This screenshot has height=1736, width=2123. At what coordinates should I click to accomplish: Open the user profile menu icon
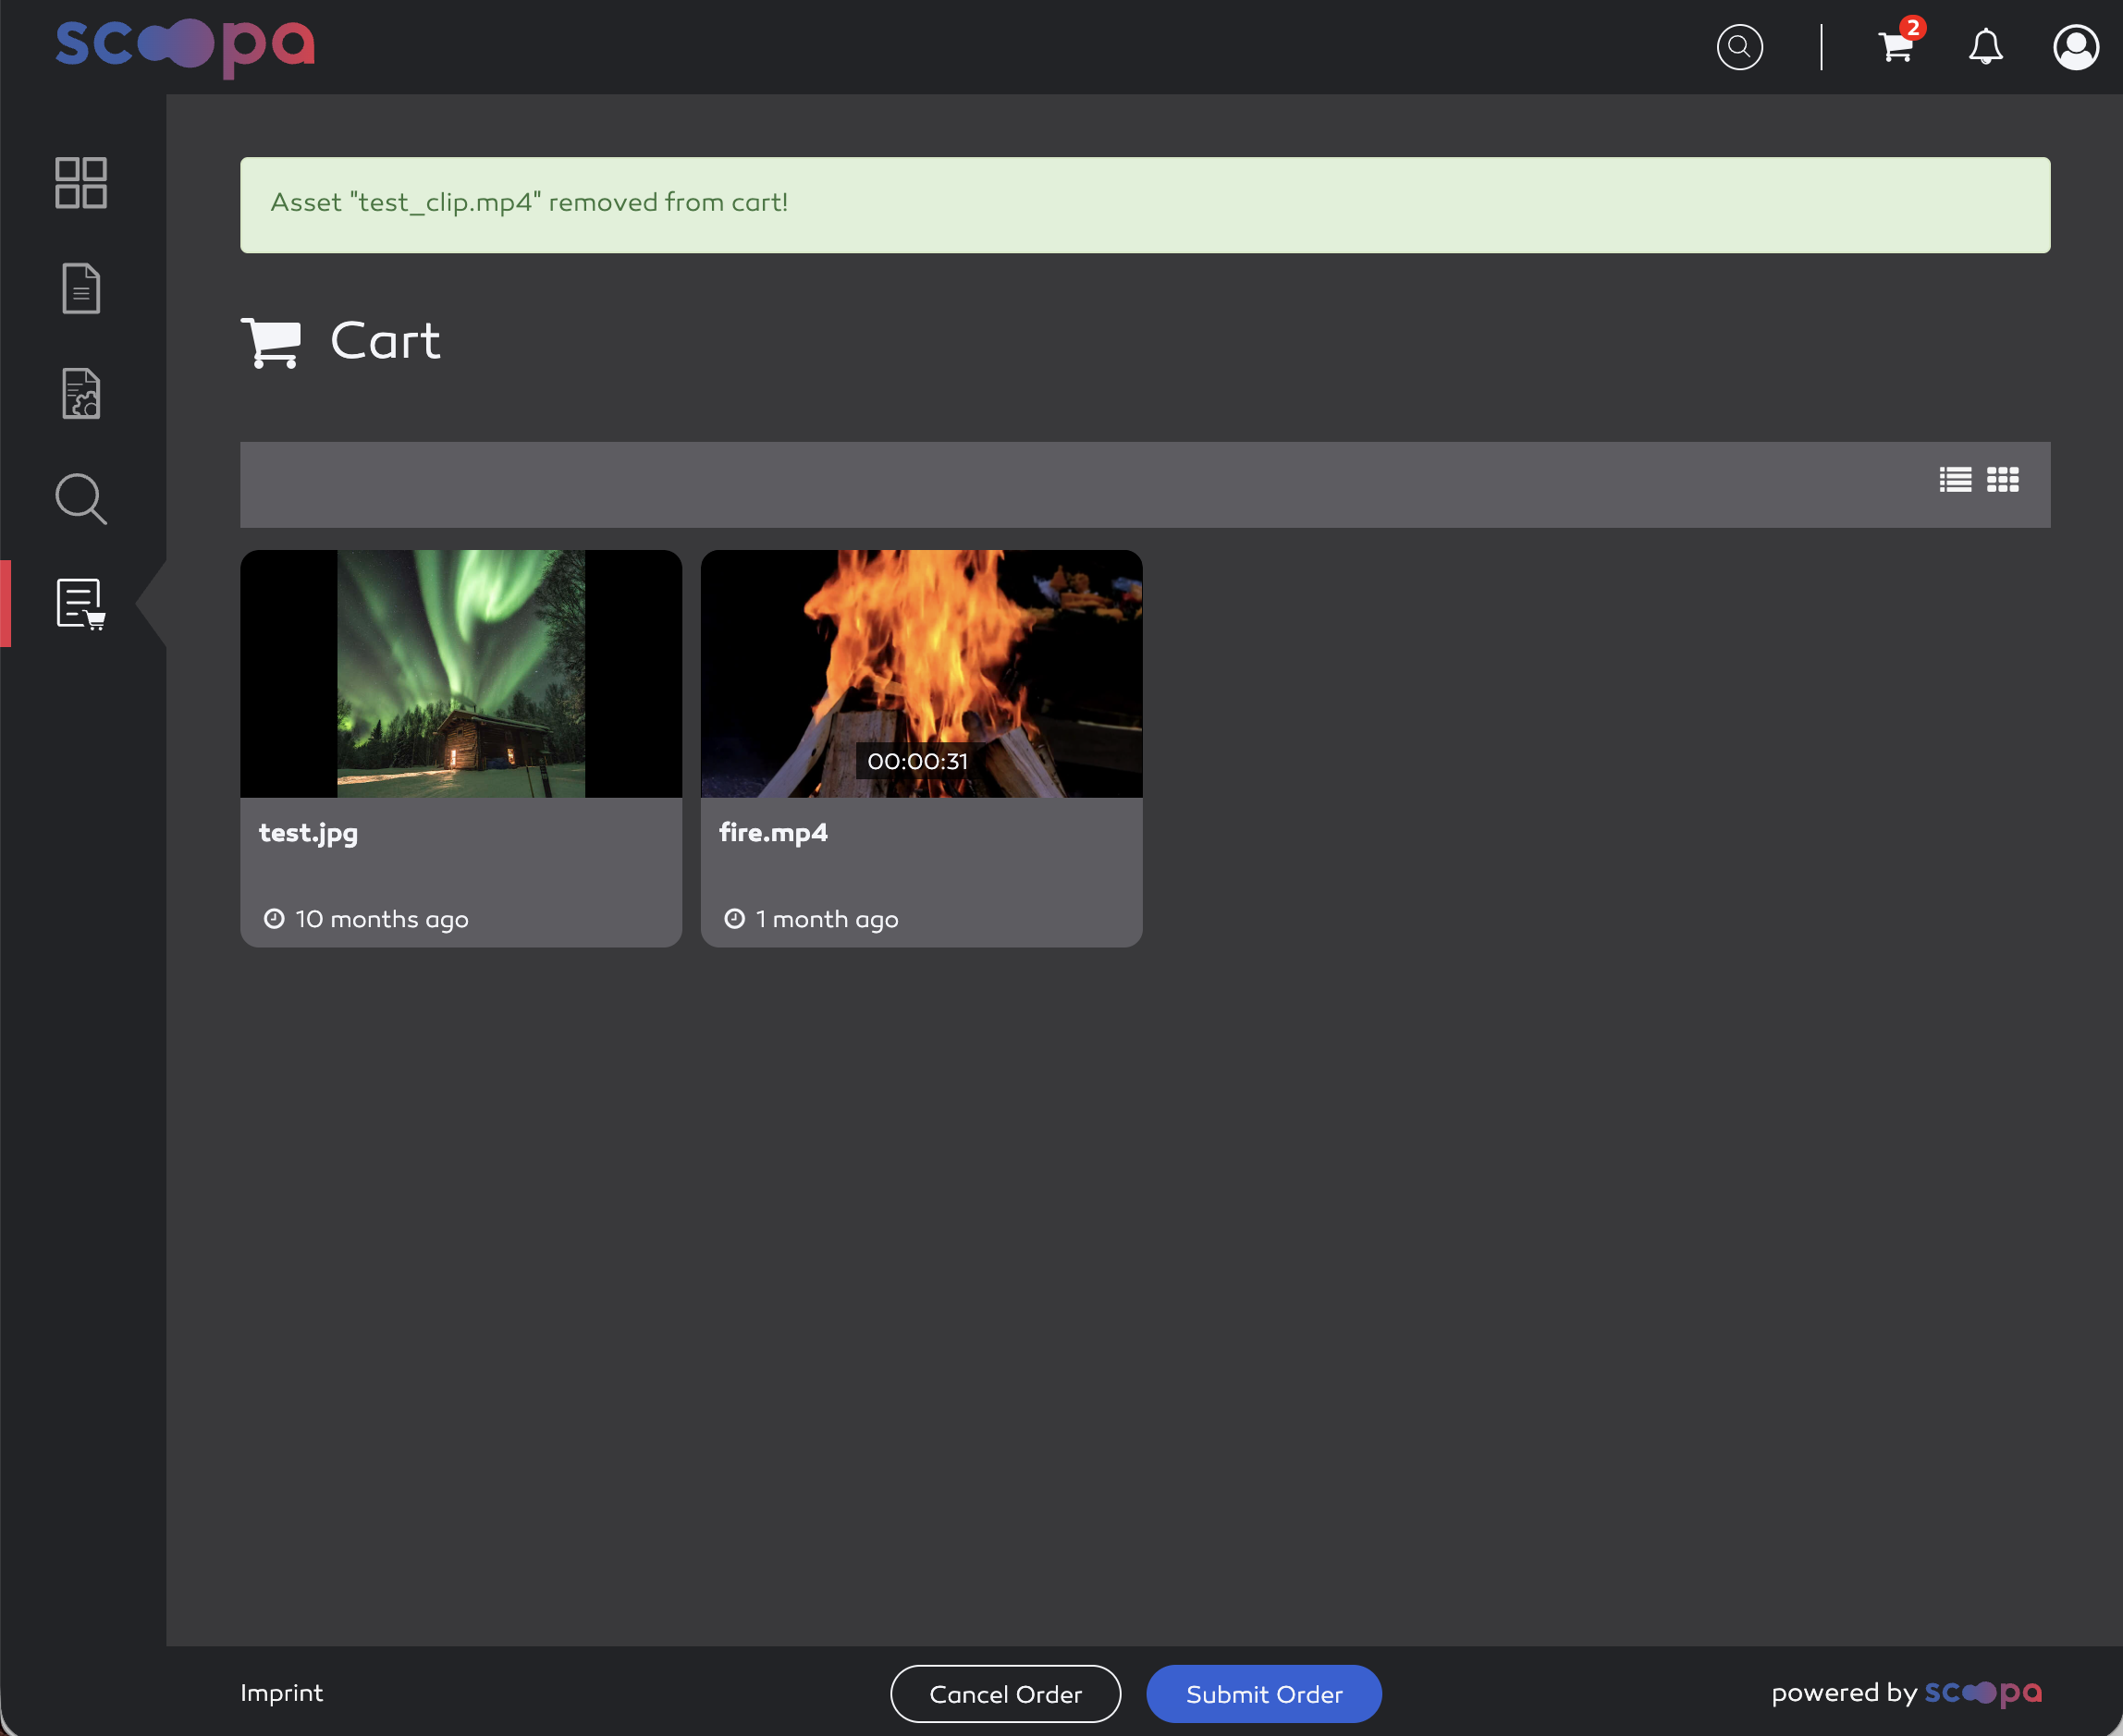pos(2075,47)
